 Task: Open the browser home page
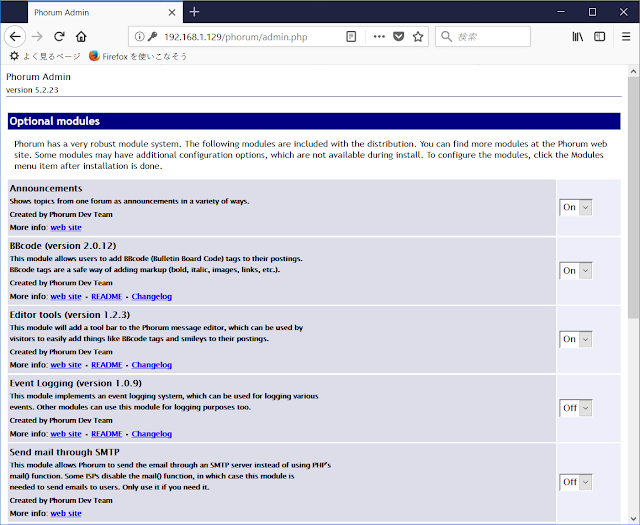(x=81, y=37)
